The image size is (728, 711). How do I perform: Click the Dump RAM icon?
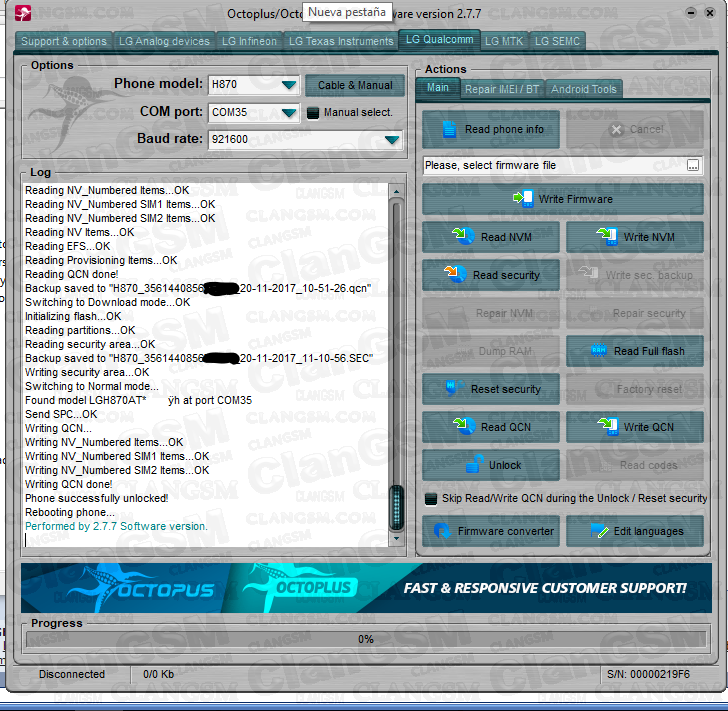[x=463, y=352]
